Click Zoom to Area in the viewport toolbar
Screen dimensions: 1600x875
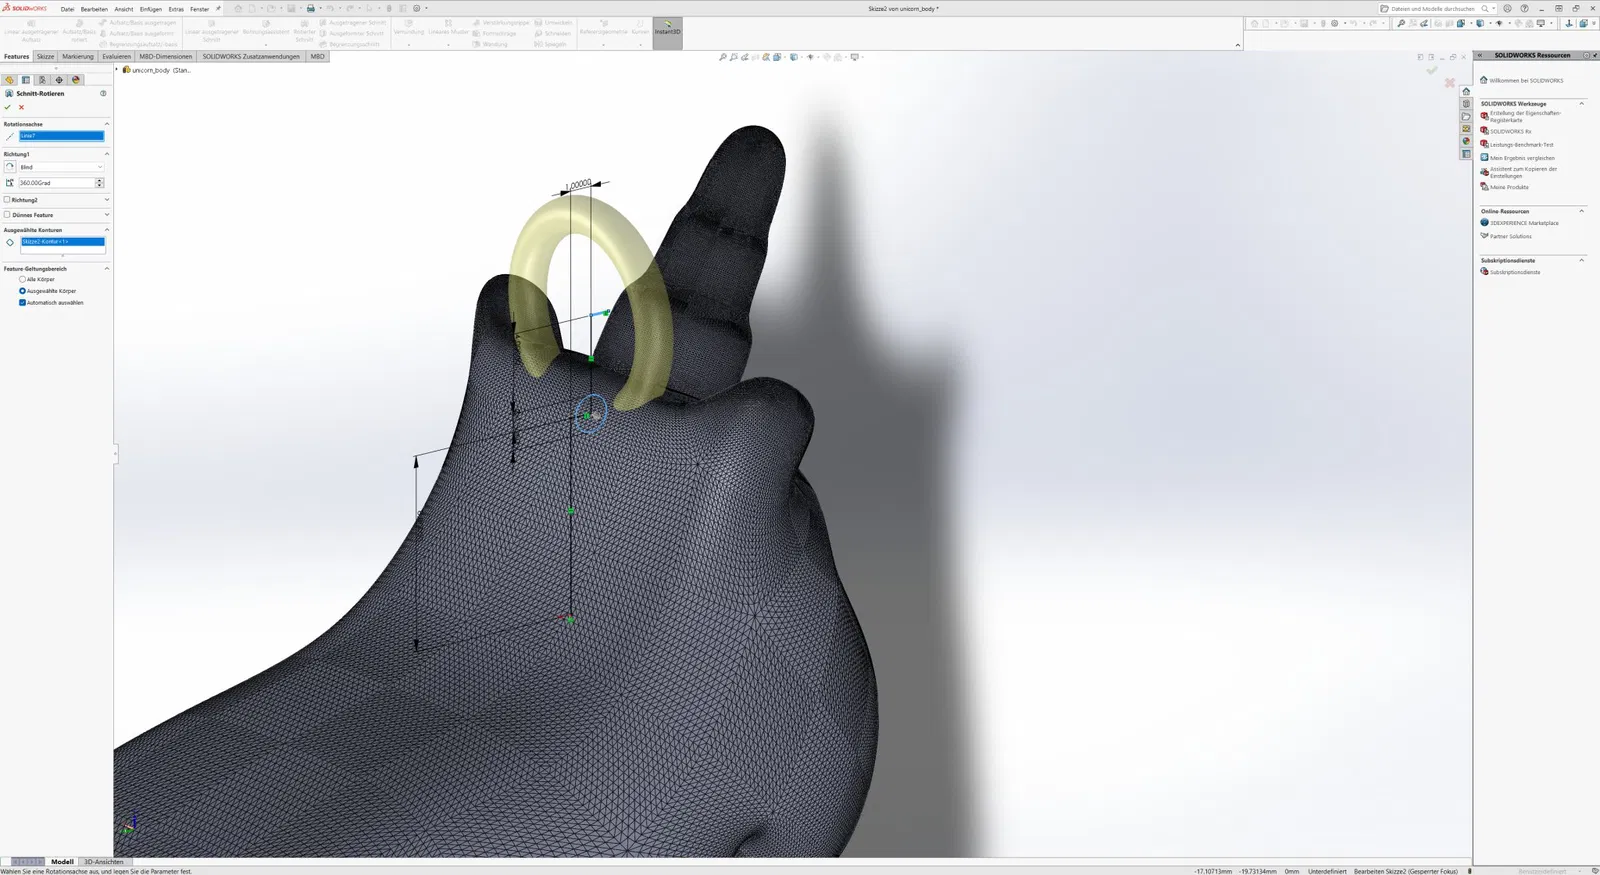pyautogui.click(x=734, y=57)
